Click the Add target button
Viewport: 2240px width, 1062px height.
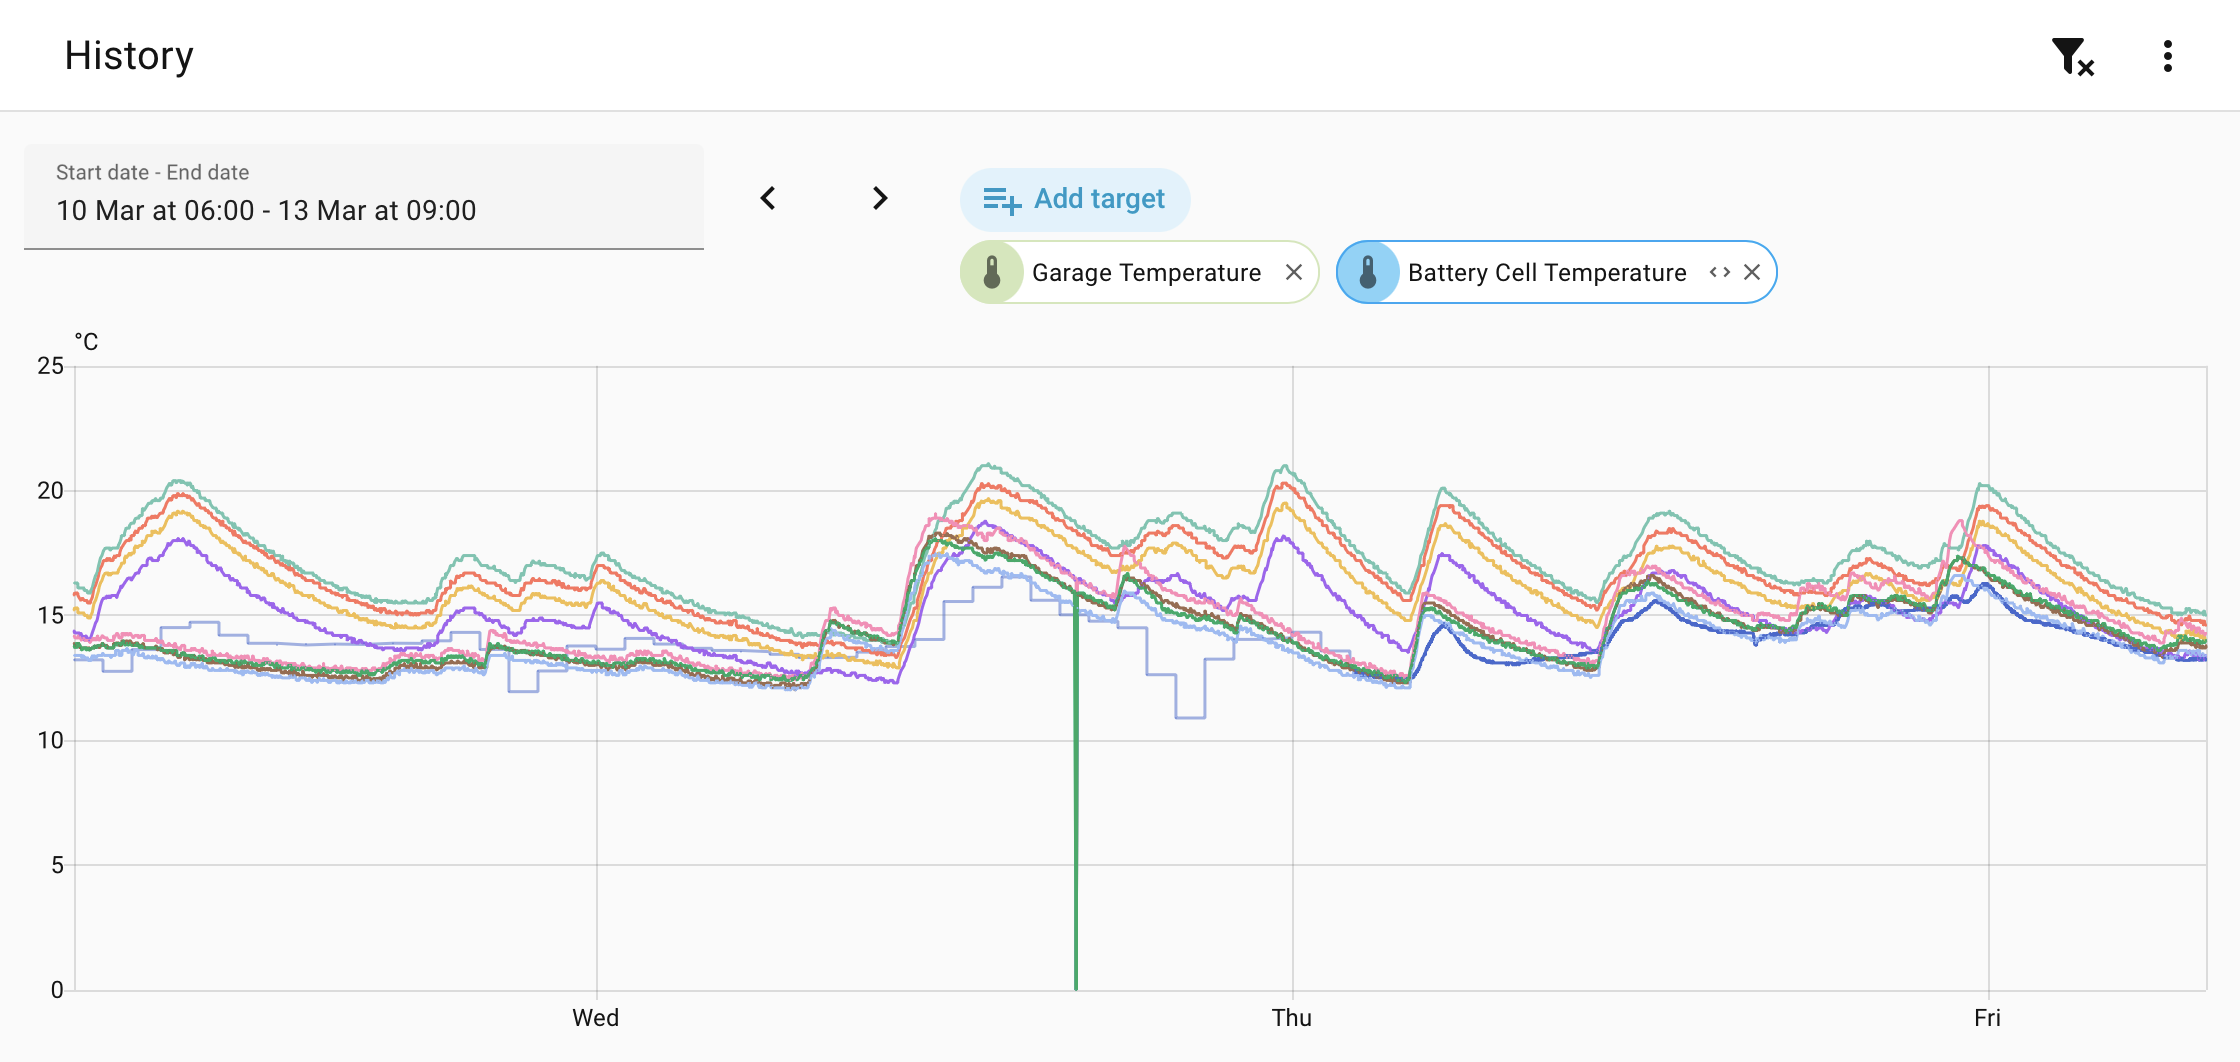click(1075, 199)
